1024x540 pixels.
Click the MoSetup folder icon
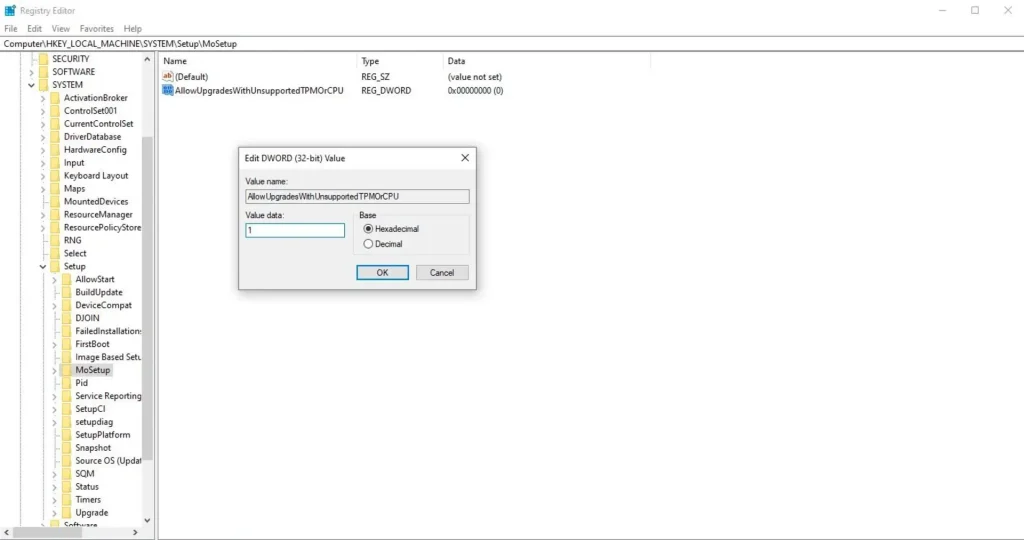point(67,370)
